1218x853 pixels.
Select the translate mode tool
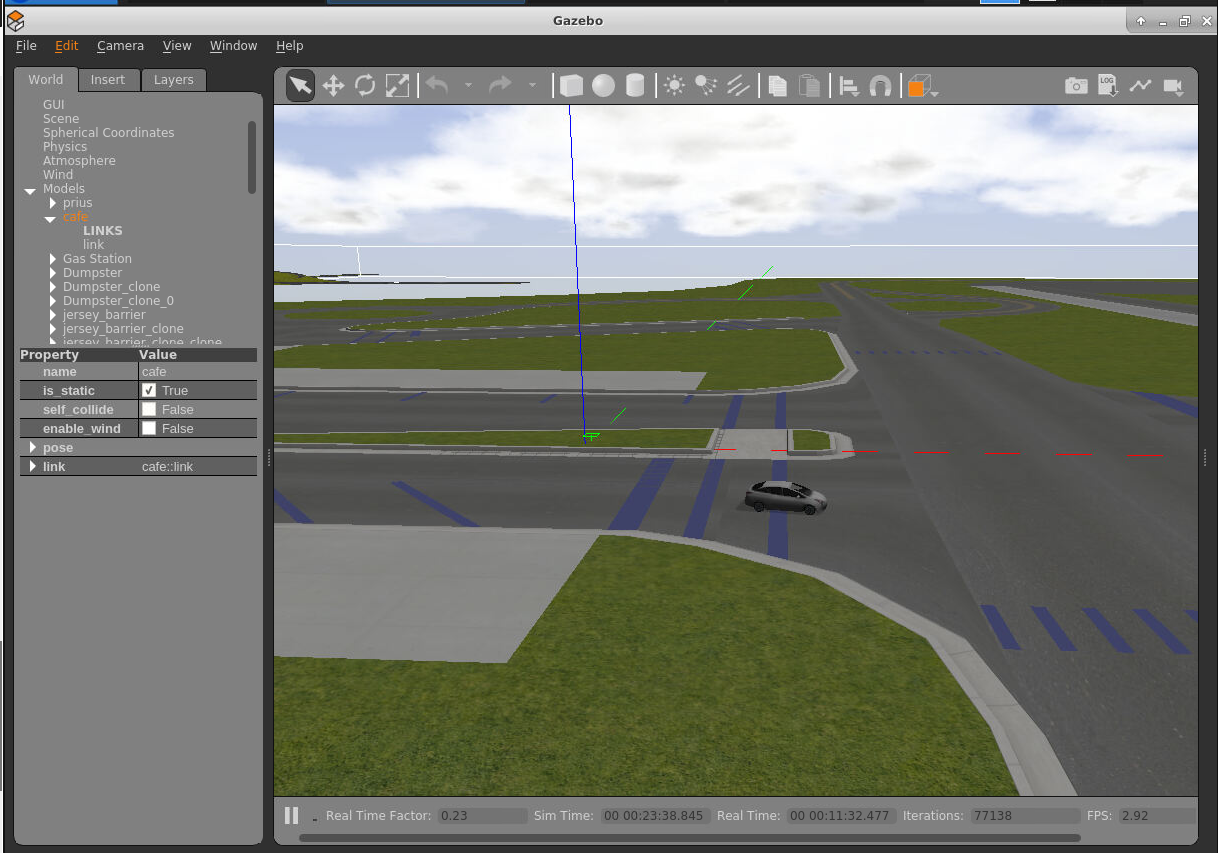tap(333, 86)
